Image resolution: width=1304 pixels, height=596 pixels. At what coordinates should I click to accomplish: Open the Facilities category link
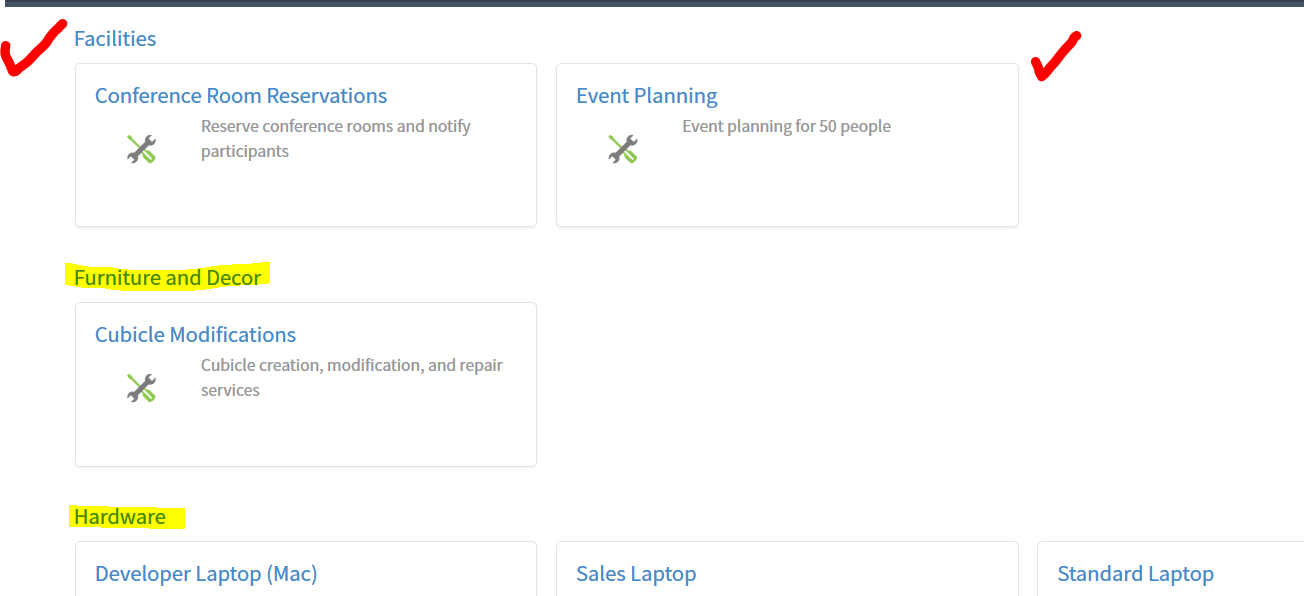pos(115,39)
